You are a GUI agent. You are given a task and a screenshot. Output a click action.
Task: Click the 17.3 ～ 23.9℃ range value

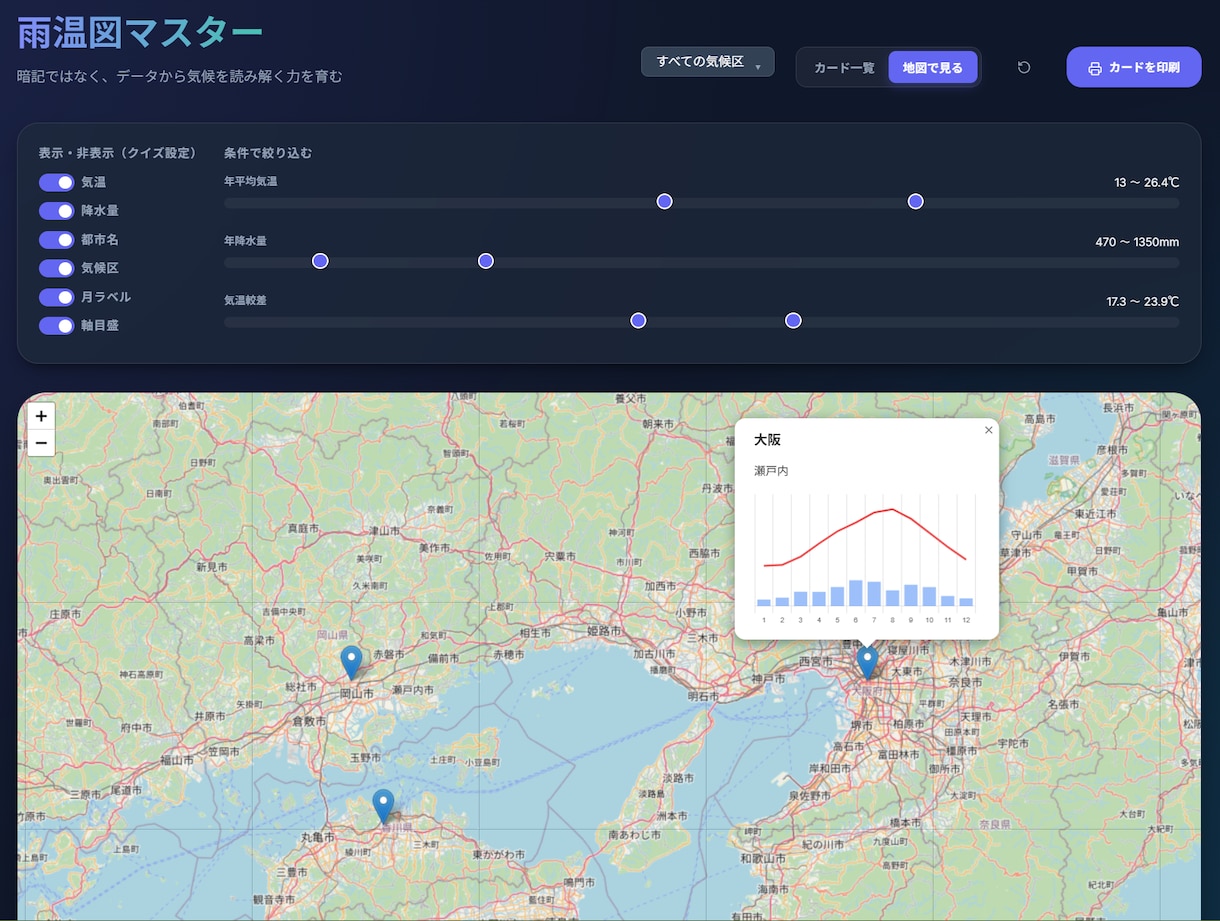click(1143, 301)
